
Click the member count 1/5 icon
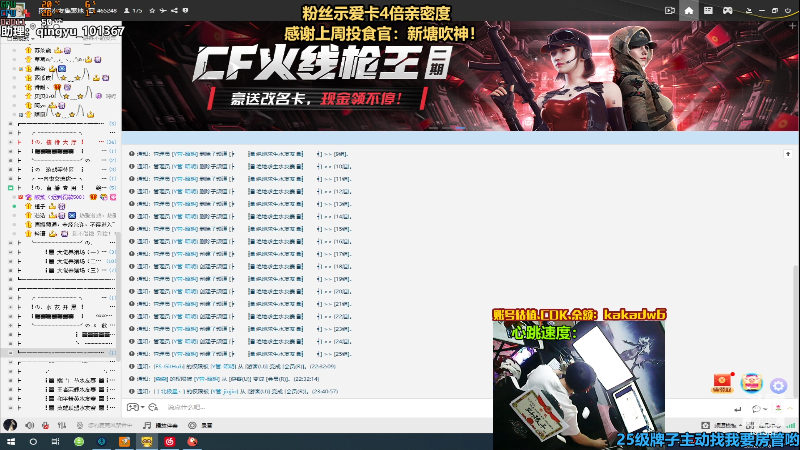133,10
